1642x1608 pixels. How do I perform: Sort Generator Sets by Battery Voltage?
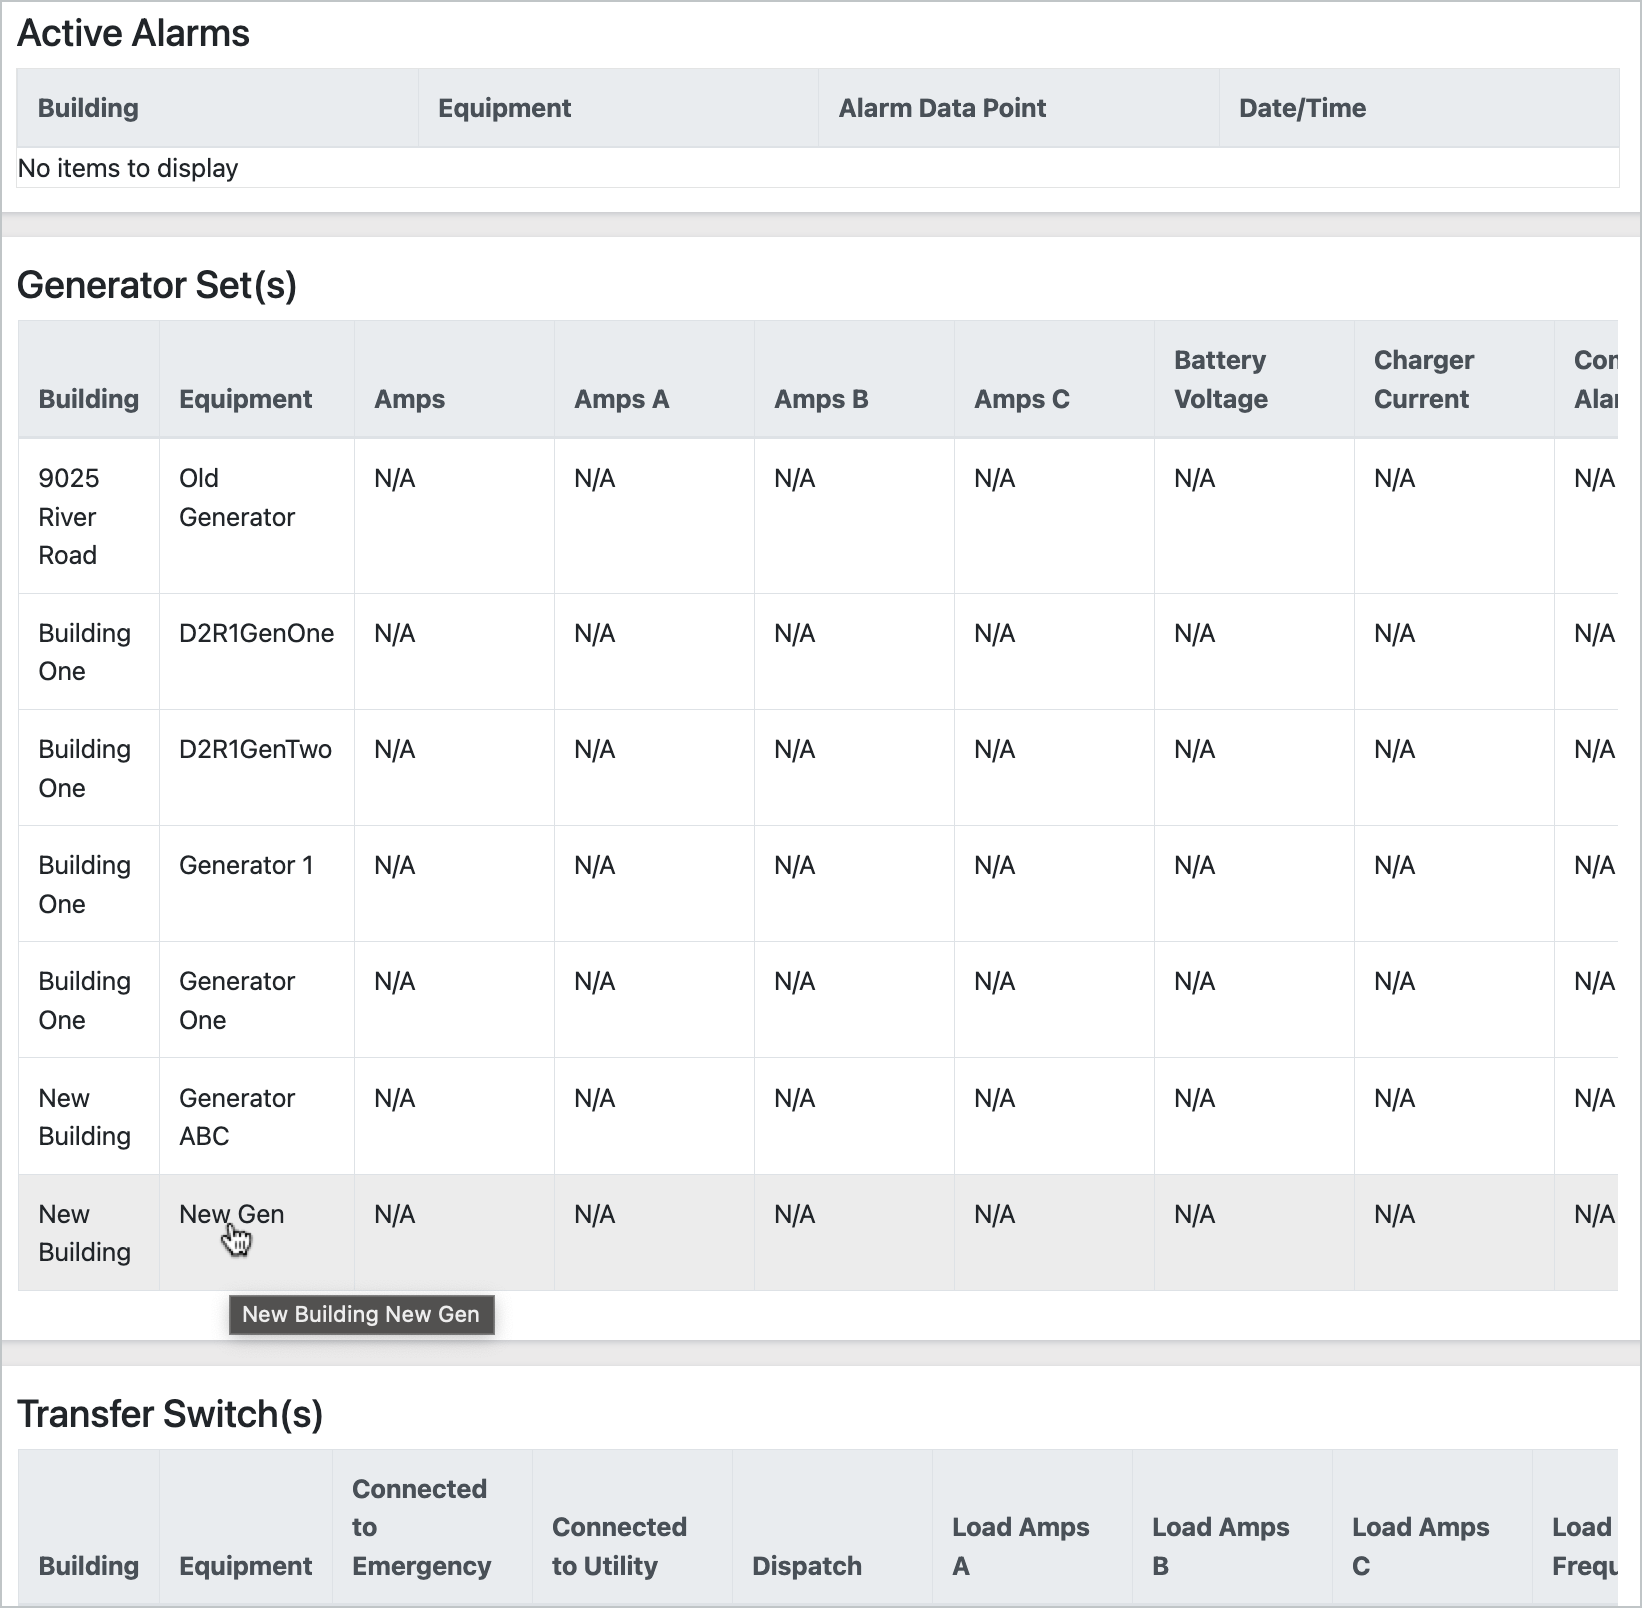[1220, 379]
